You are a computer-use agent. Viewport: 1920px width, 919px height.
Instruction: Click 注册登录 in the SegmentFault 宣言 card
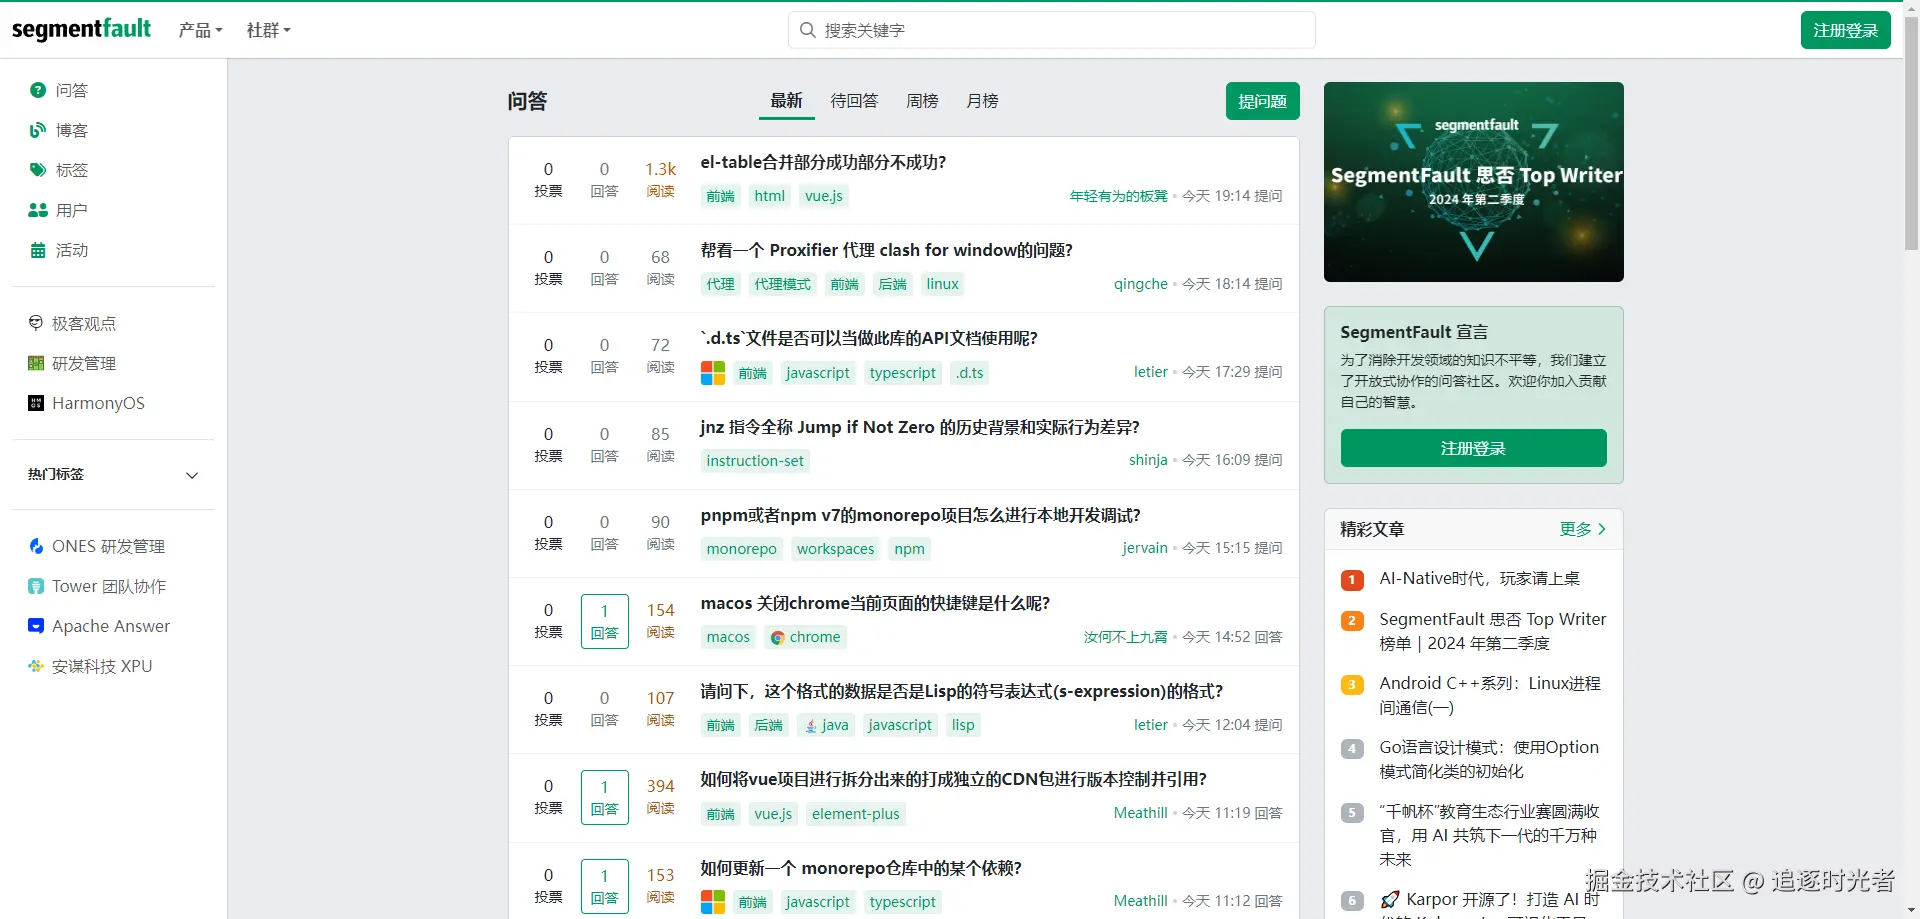pos(1473,448)
